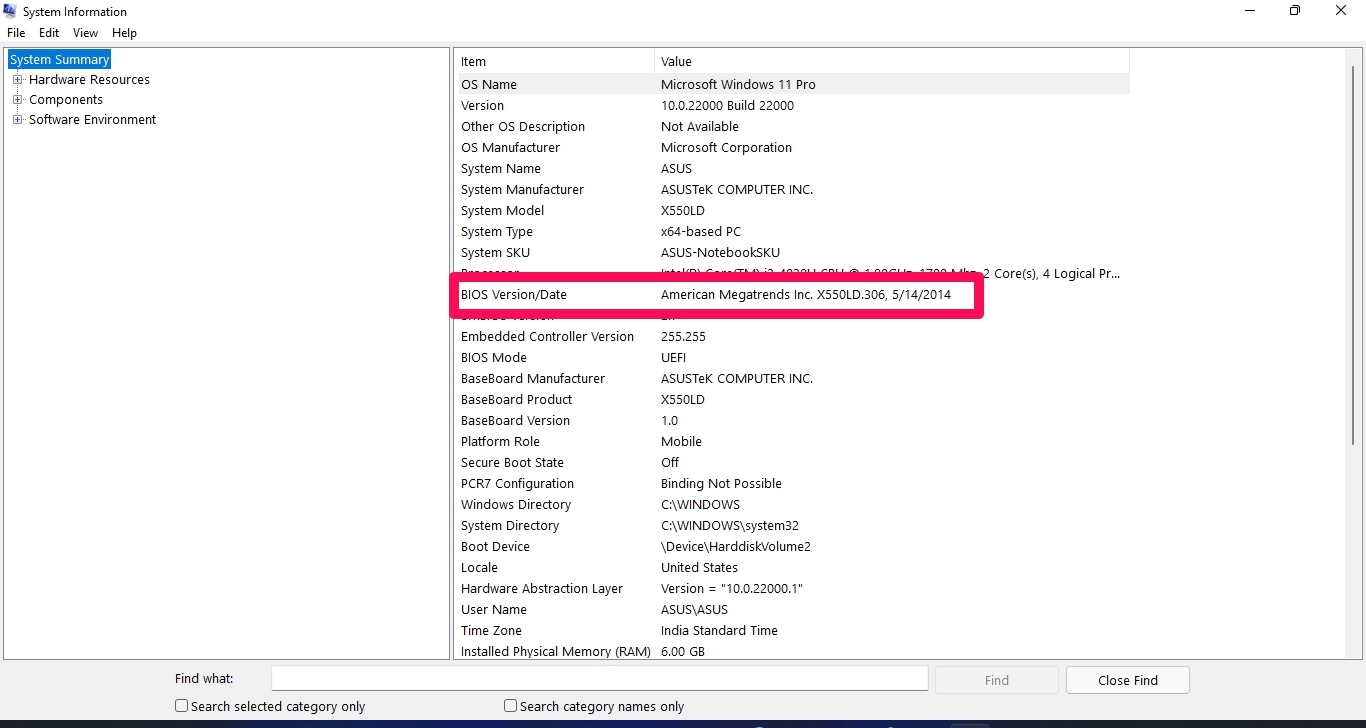
Task: Click the Value column header
Action: point(890,62)
